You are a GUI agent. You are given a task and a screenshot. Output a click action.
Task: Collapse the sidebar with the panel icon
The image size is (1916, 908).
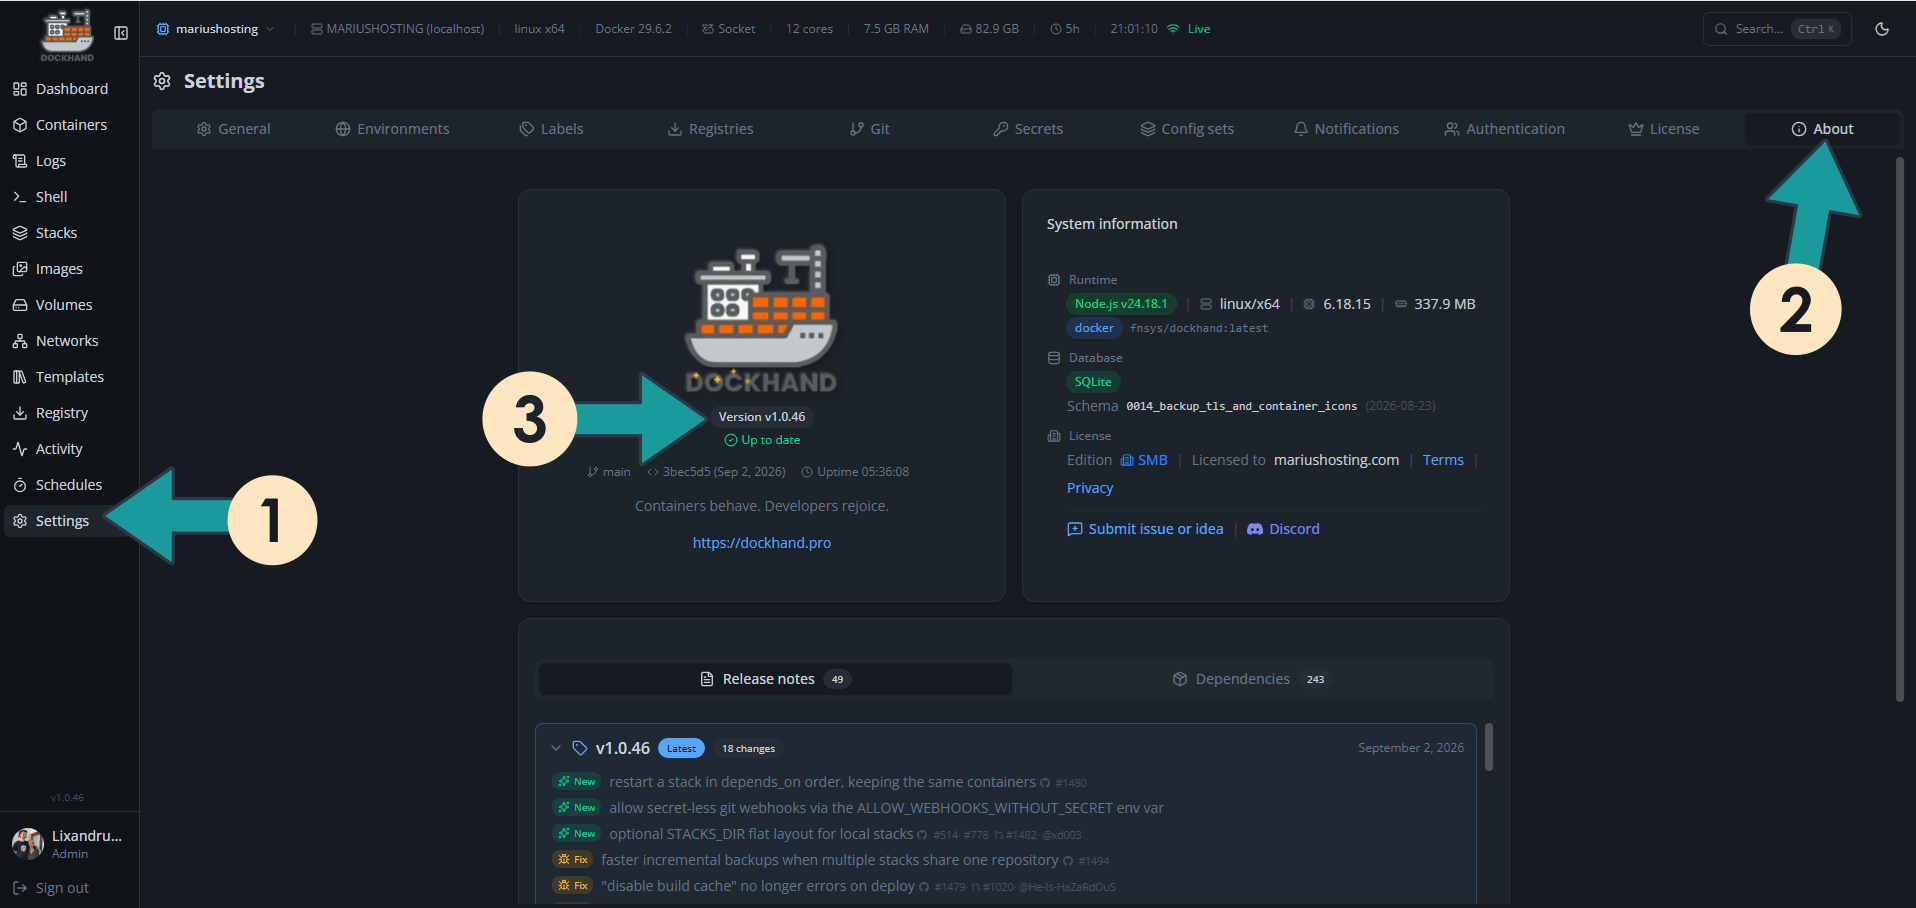(121, 33)
